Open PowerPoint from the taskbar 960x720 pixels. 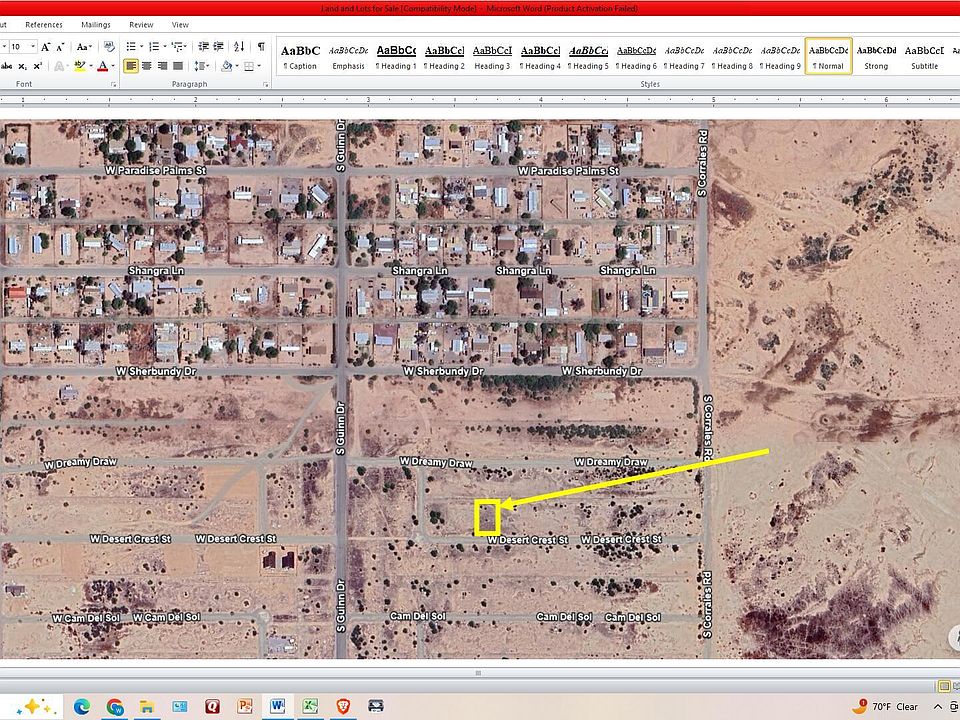245,707
